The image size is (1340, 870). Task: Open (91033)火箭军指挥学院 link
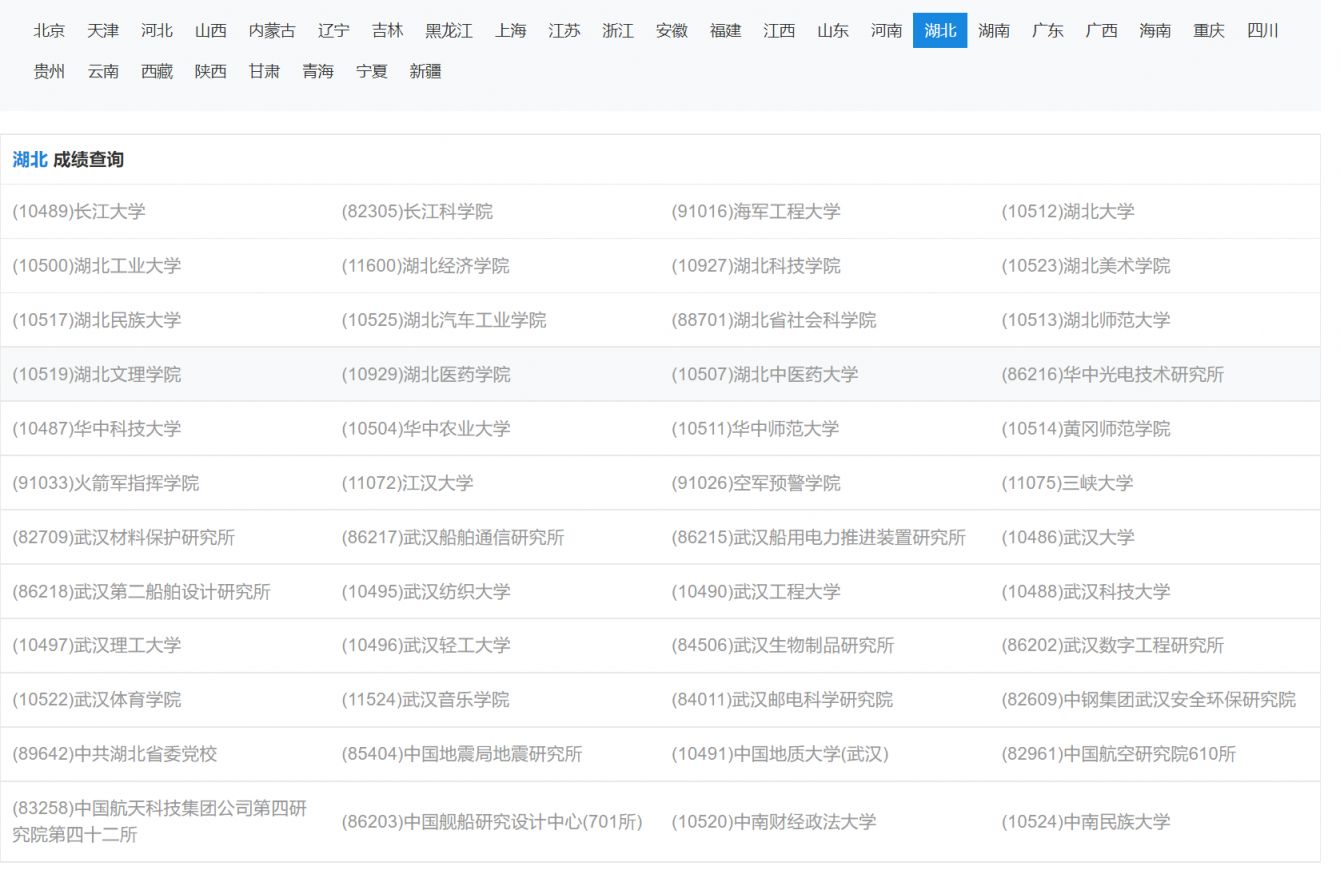106,483
